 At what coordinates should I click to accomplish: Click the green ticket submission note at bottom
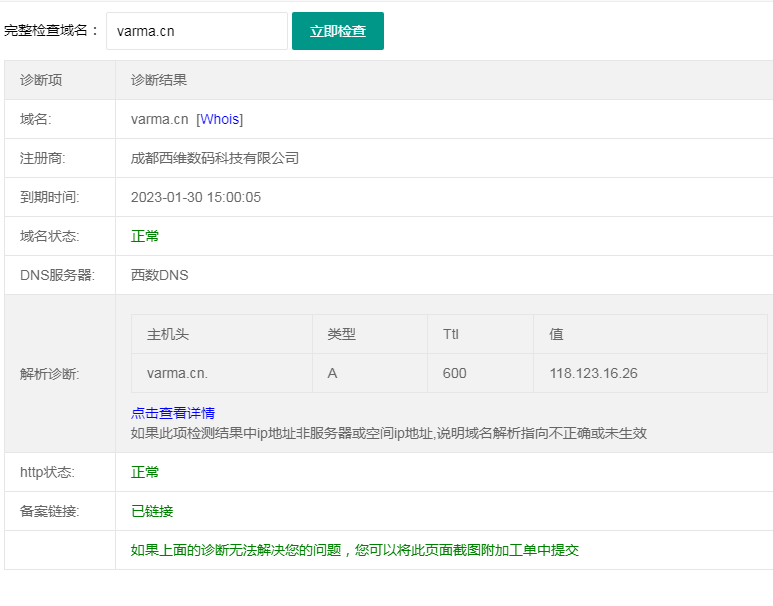coord(355,550)
